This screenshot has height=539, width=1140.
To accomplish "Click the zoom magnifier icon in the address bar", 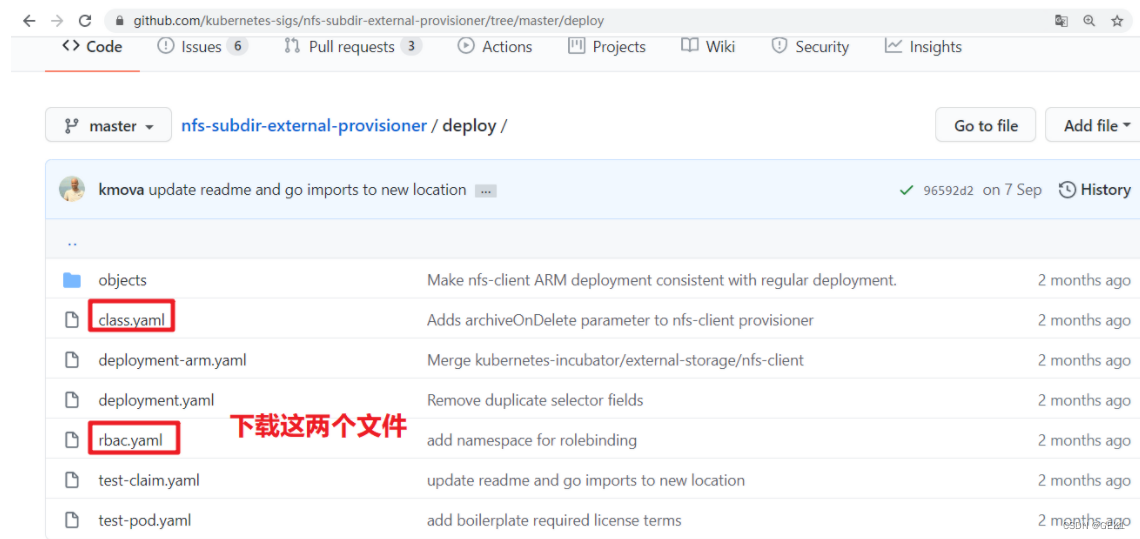I will click(x=1089, y=21).
